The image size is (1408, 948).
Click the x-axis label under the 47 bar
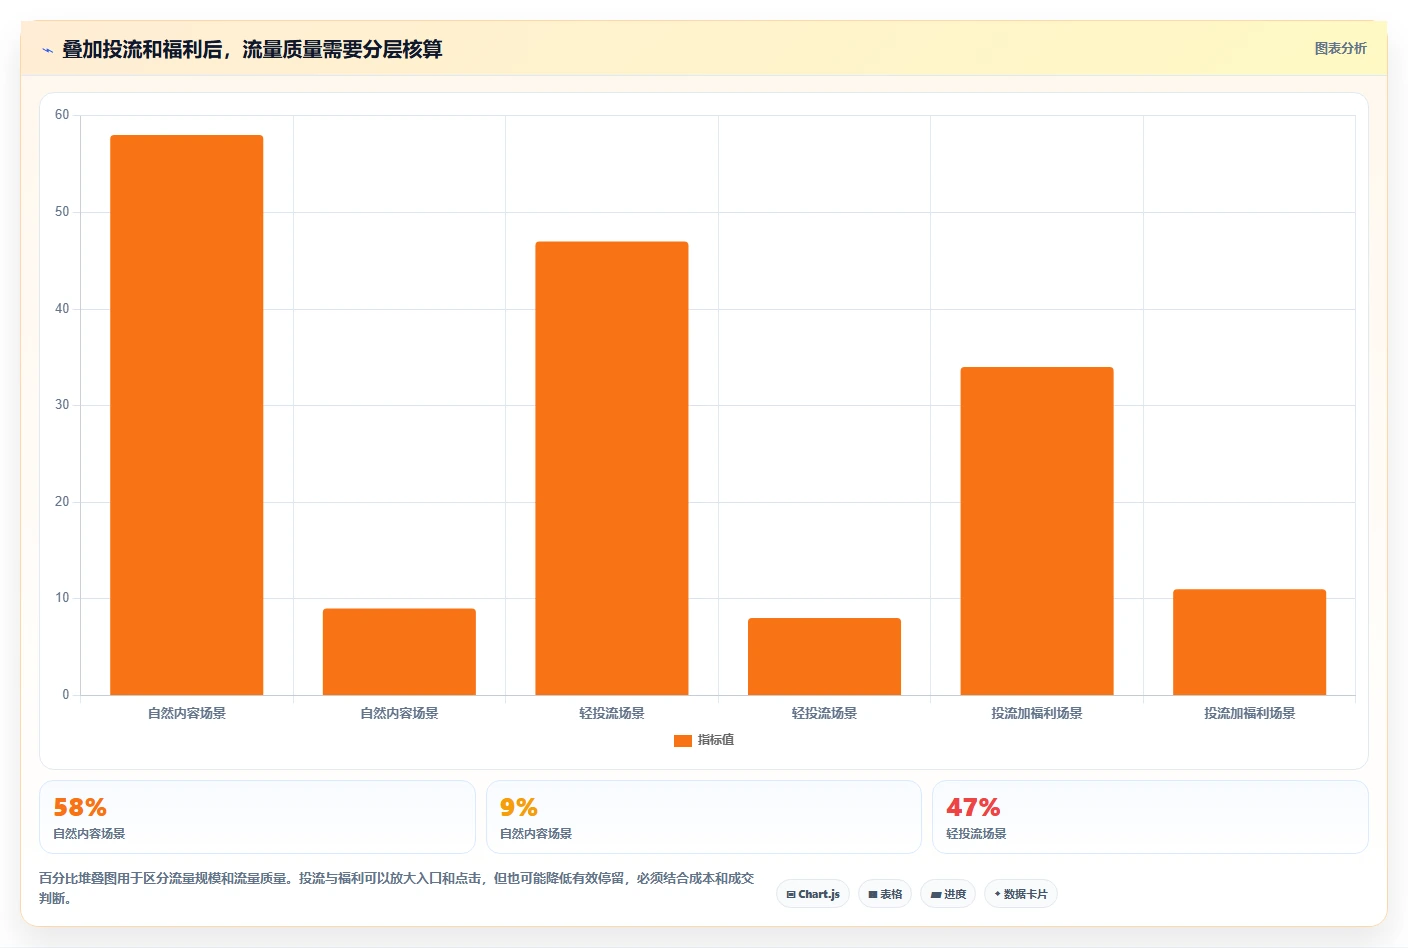pyautogui.click(x=612, y=713)
